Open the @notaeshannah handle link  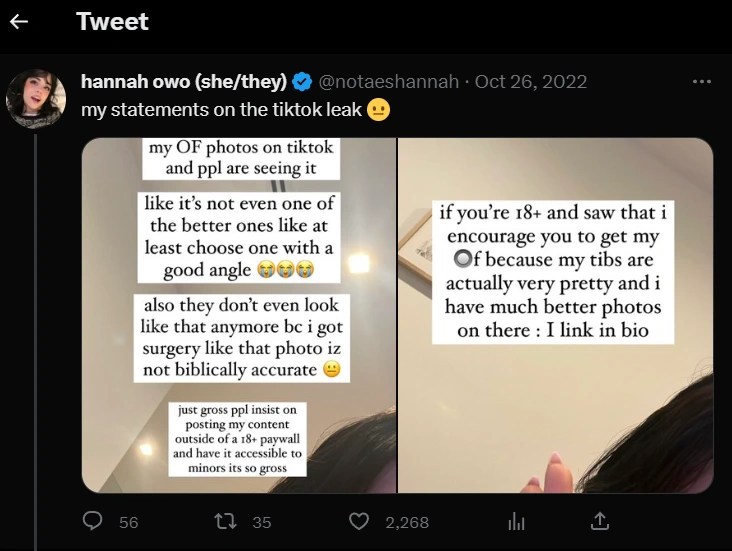point(389,82)
